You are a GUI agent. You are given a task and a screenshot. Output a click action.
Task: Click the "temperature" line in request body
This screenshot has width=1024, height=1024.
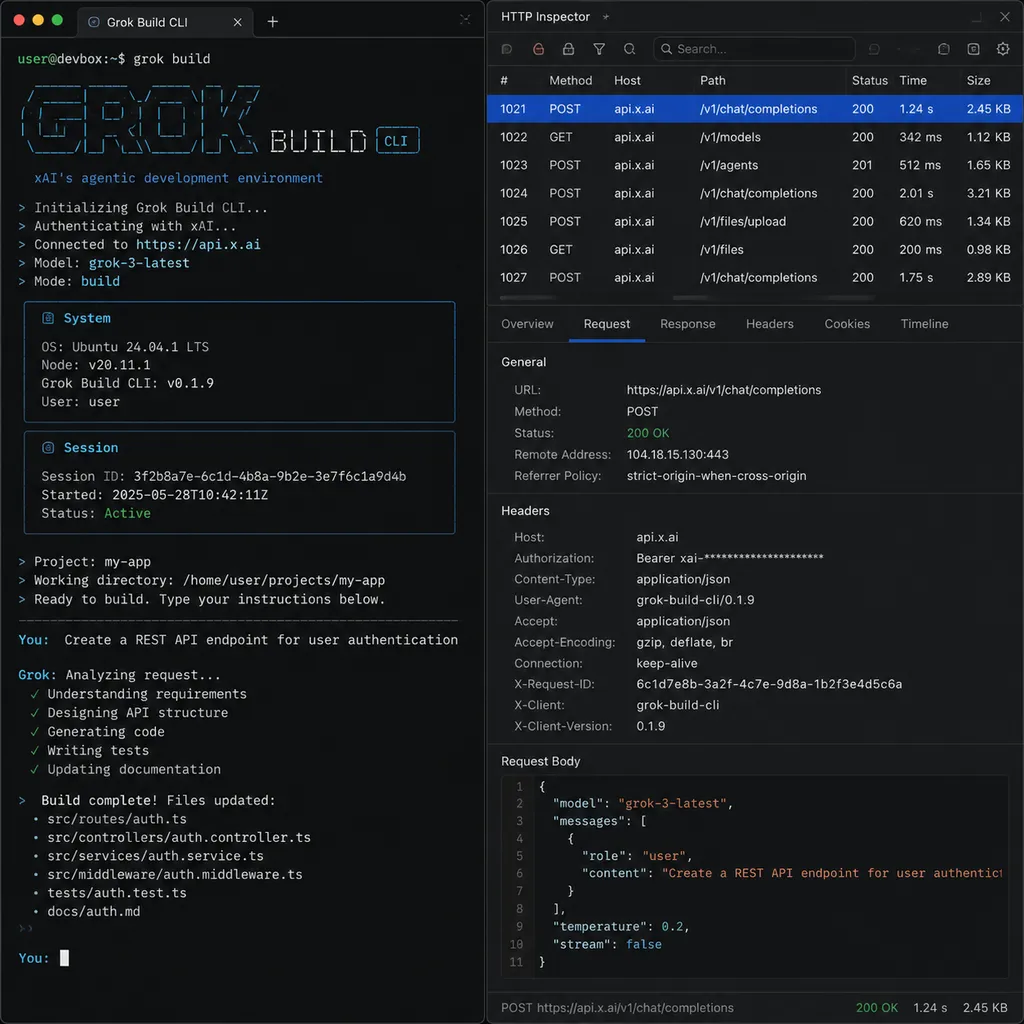pos(620,927)
